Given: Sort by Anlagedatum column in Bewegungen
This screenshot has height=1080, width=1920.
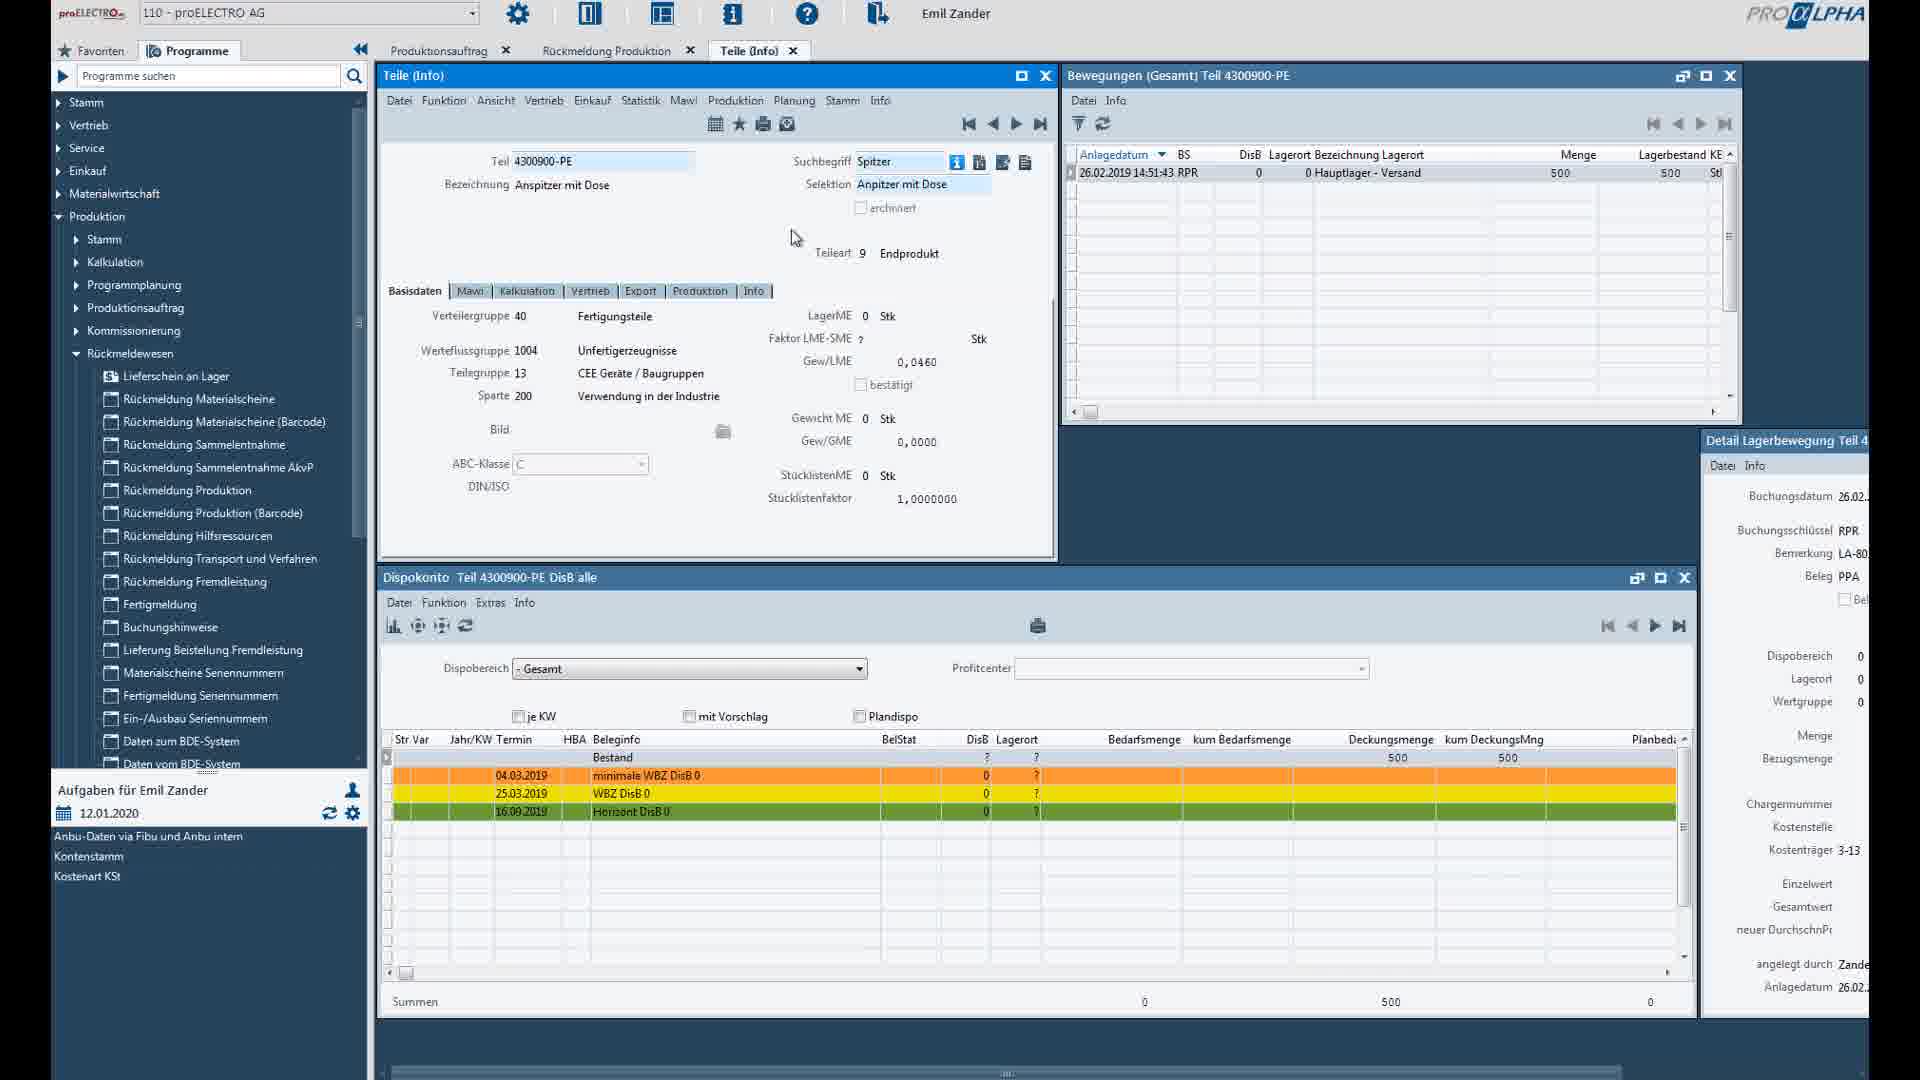Looking at the screenshot, I should click(1114, 155).
